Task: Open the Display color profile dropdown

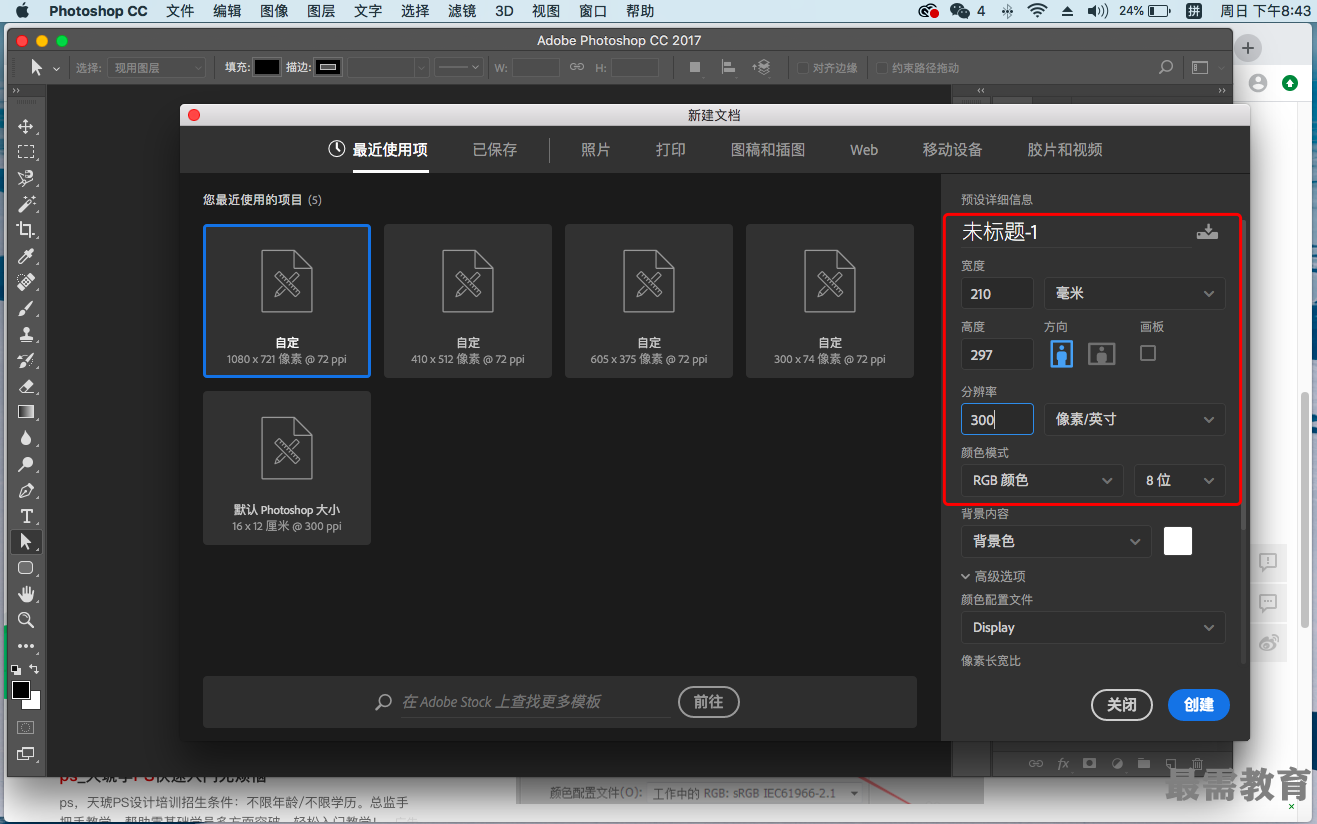Action: click(1093, 628)
